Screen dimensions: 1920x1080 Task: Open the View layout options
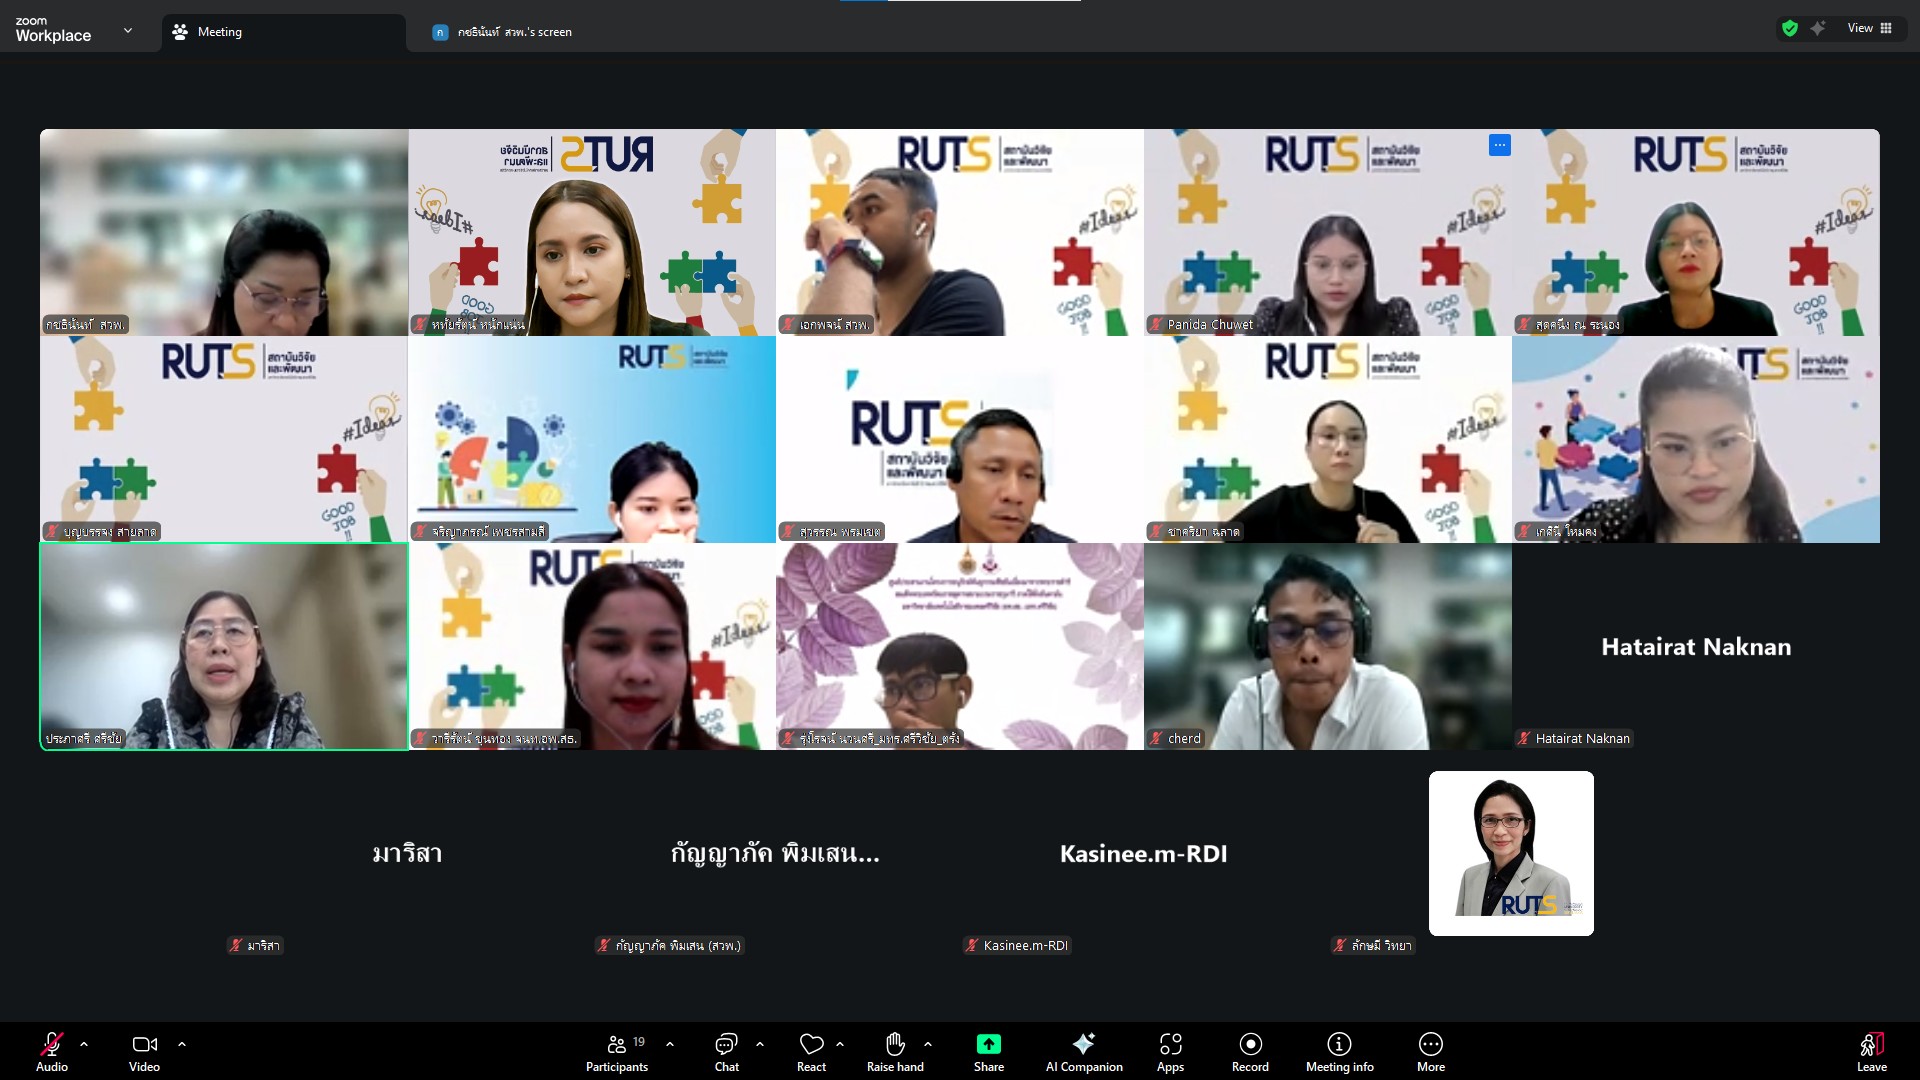tap(1870, 28)
